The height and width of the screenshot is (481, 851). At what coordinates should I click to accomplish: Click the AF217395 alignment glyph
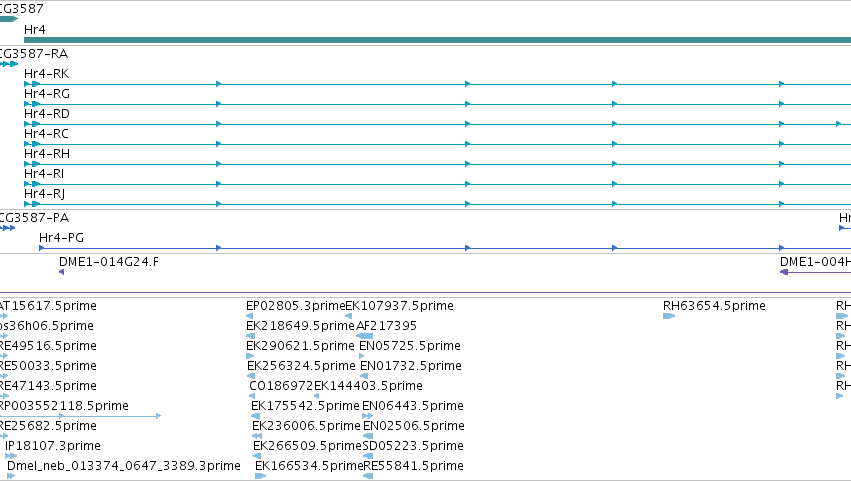coord(364,336)
